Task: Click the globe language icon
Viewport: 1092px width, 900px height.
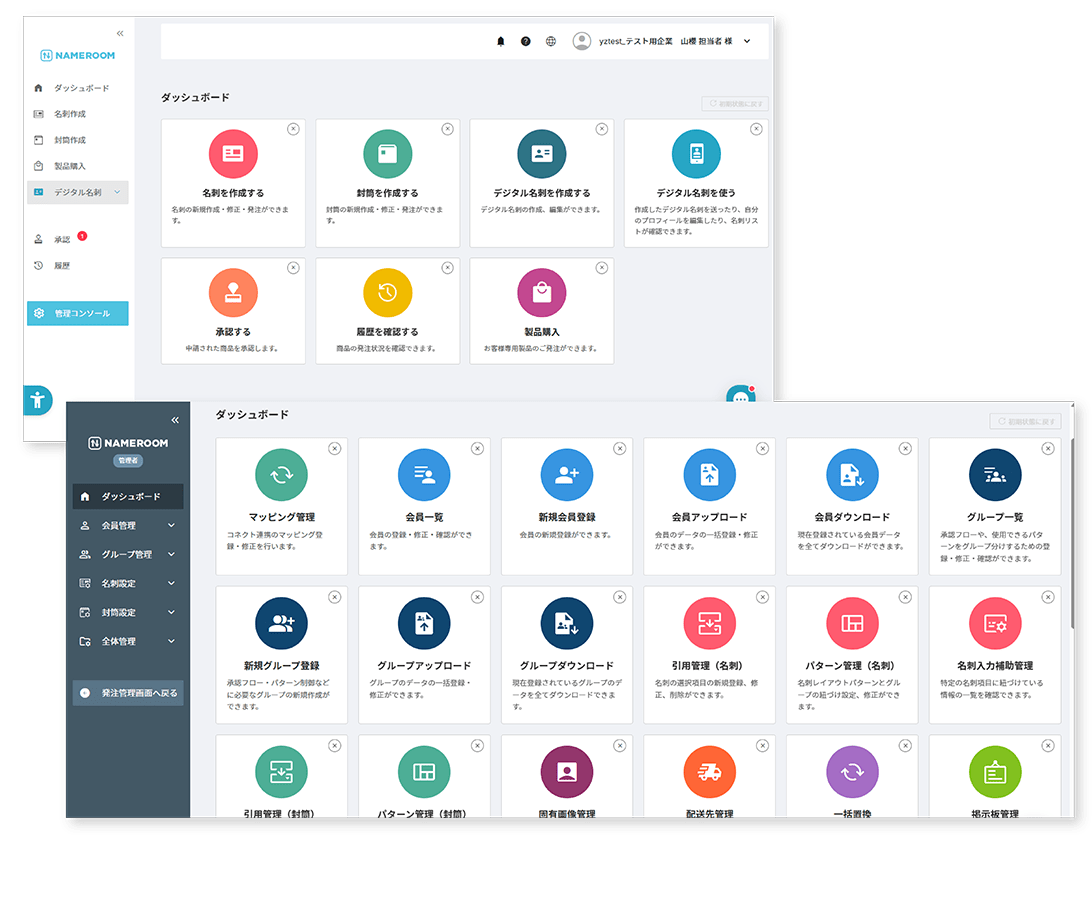Action: tap(551, 41)
